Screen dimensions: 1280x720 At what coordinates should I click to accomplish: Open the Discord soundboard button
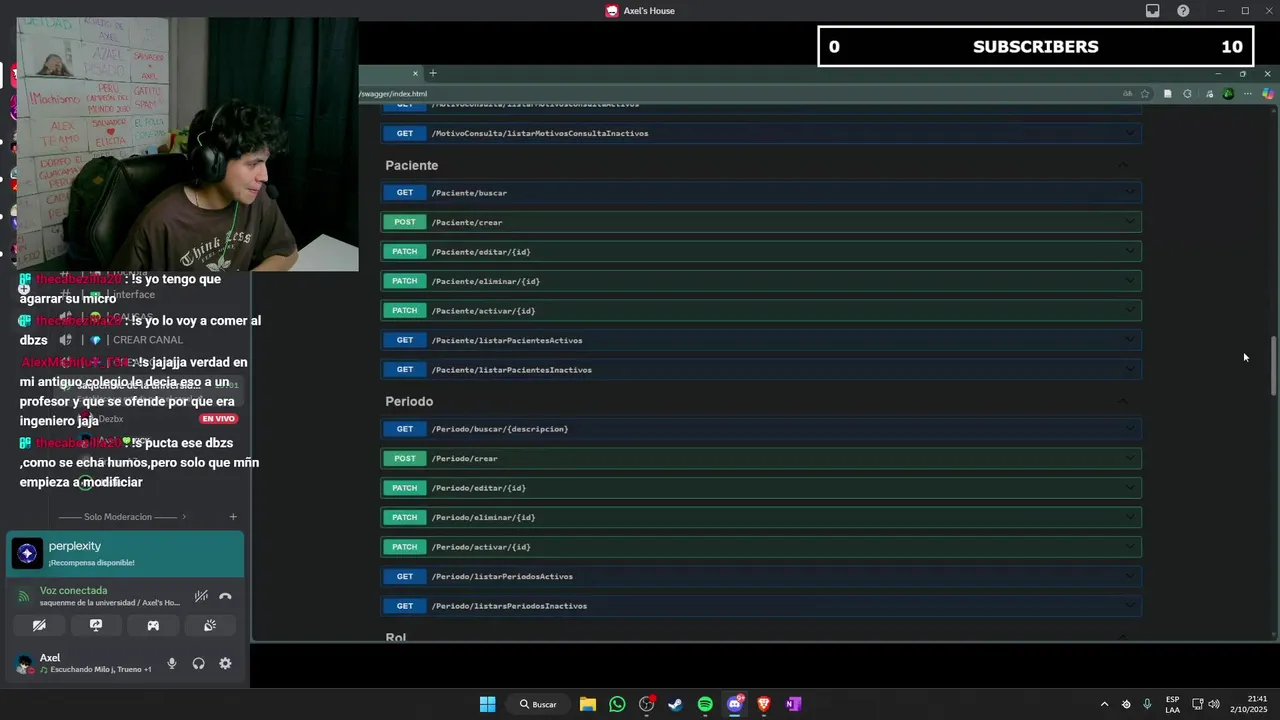pos(210,625)
